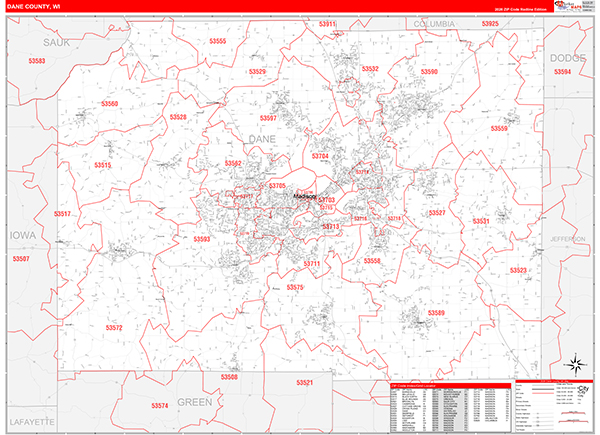Screen dimensions: 600x435
Task: Select ZIP code 53515 label
Action: click(x=103, y=165)
